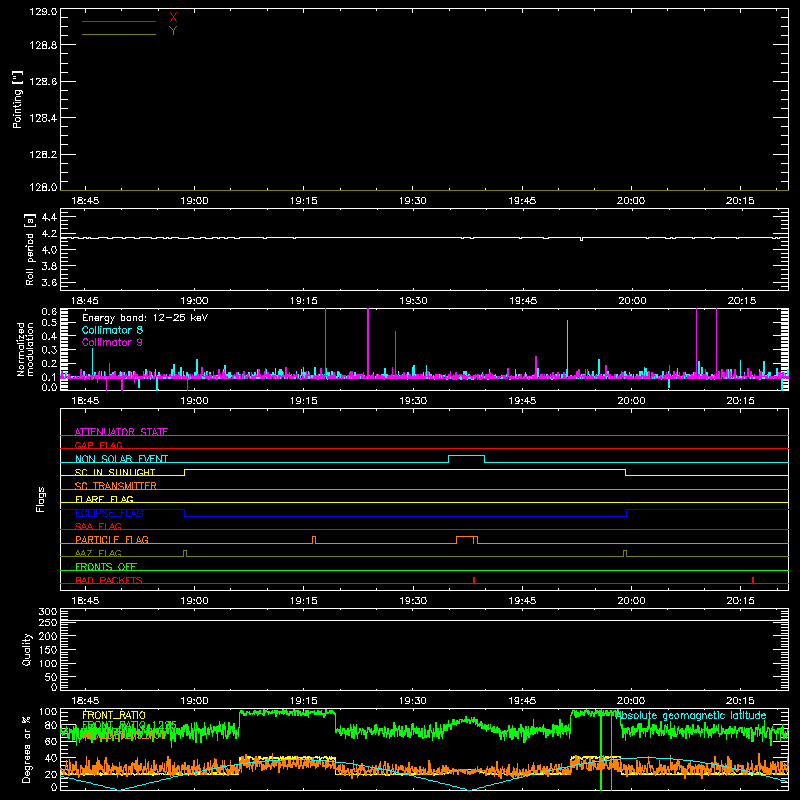Select the ECLIPSE_FLAG flag label
The width and height of the screenshot is (800, 800).
[x=109, y=513]
